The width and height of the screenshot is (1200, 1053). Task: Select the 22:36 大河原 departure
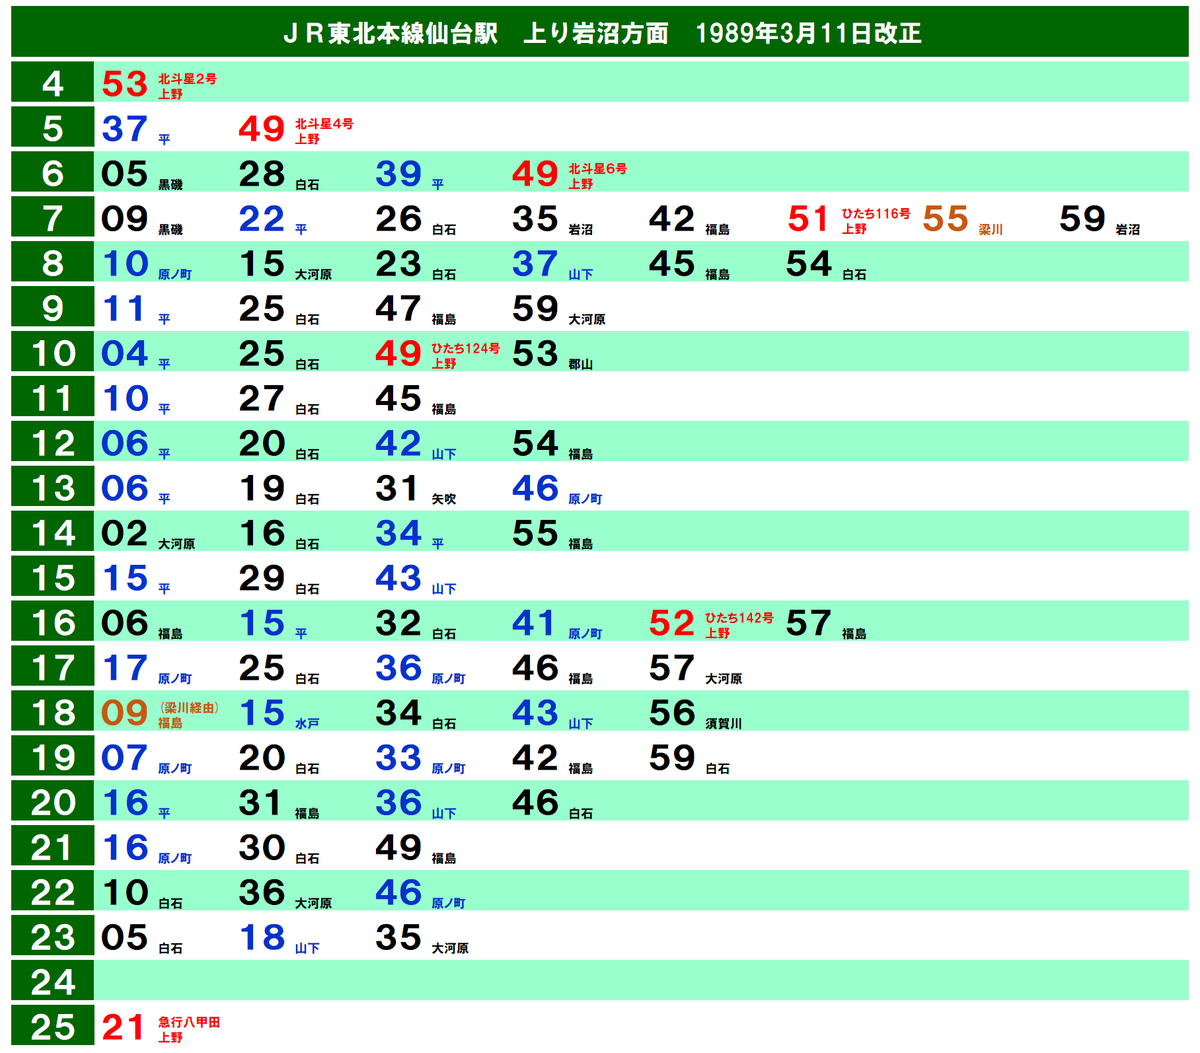pos(285,894)
